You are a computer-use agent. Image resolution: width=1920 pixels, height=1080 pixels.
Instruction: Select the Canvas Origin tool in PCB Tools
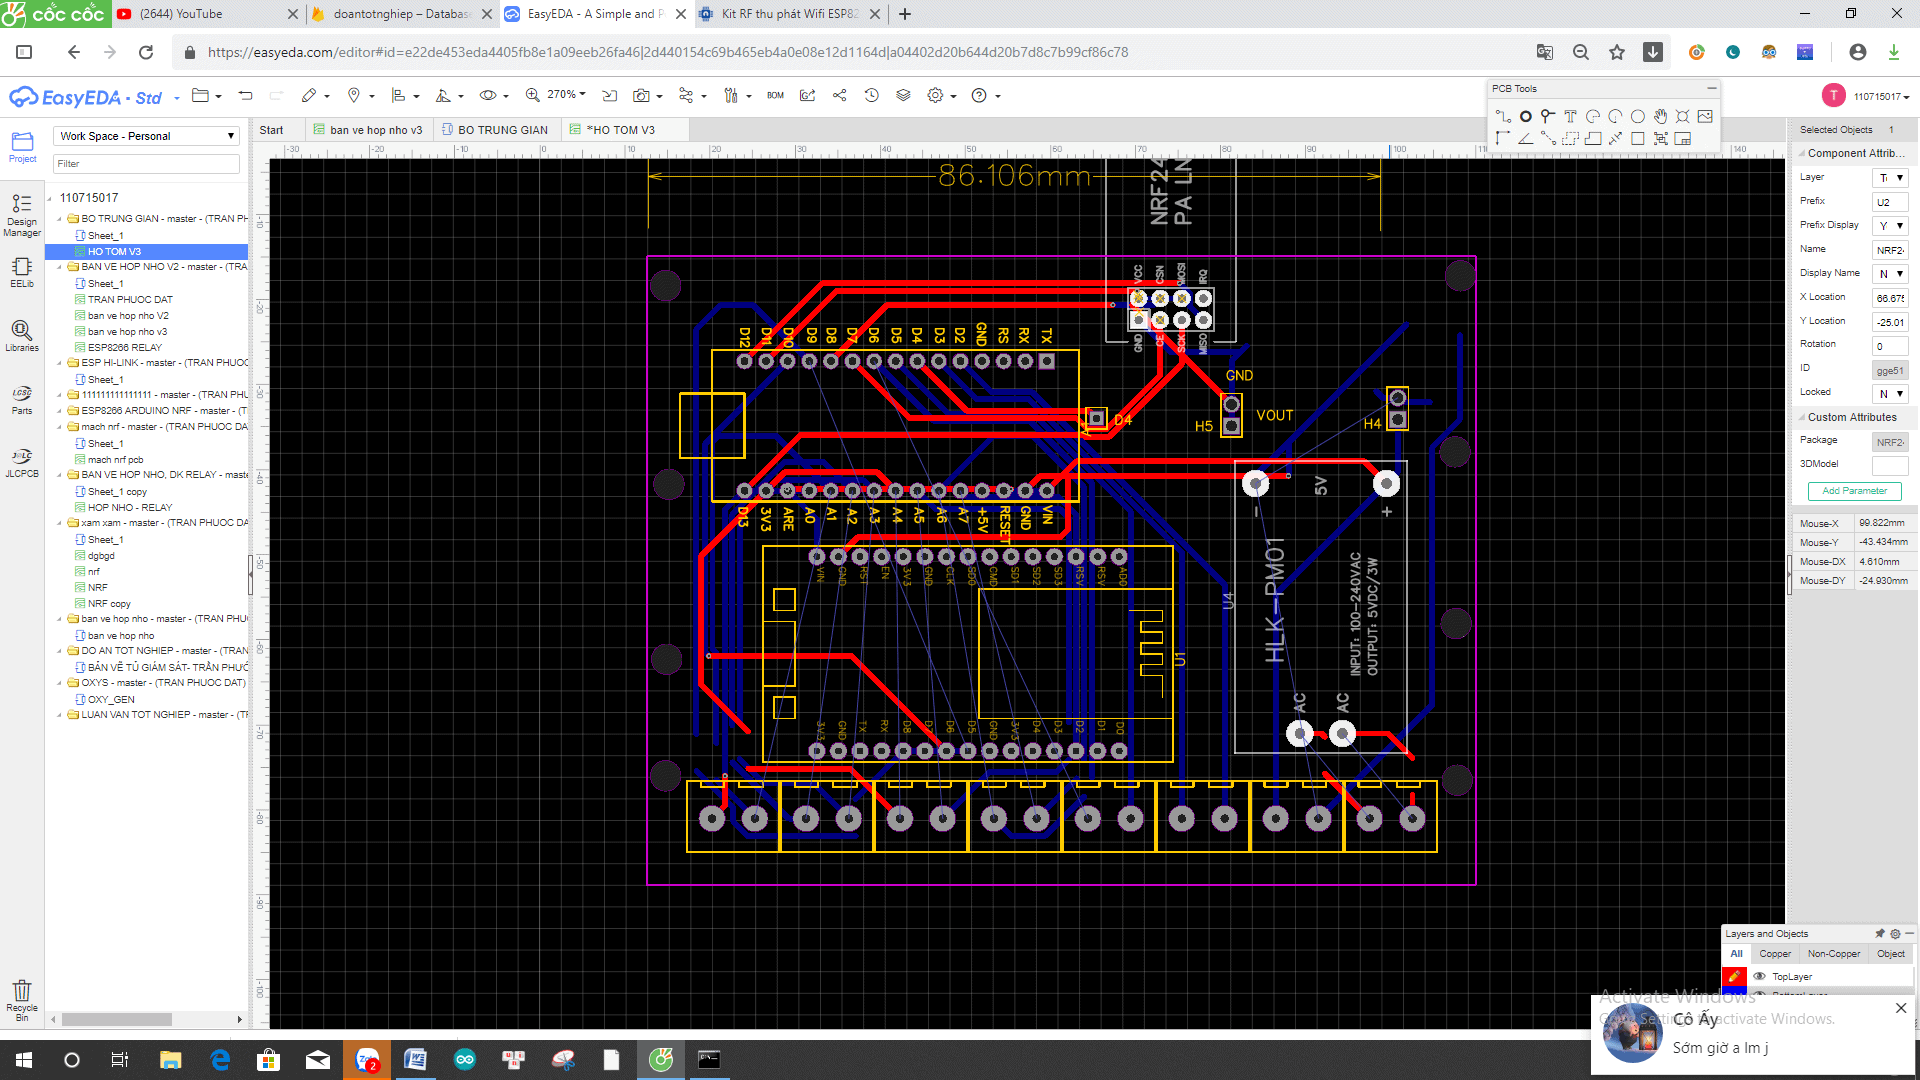1503,139
